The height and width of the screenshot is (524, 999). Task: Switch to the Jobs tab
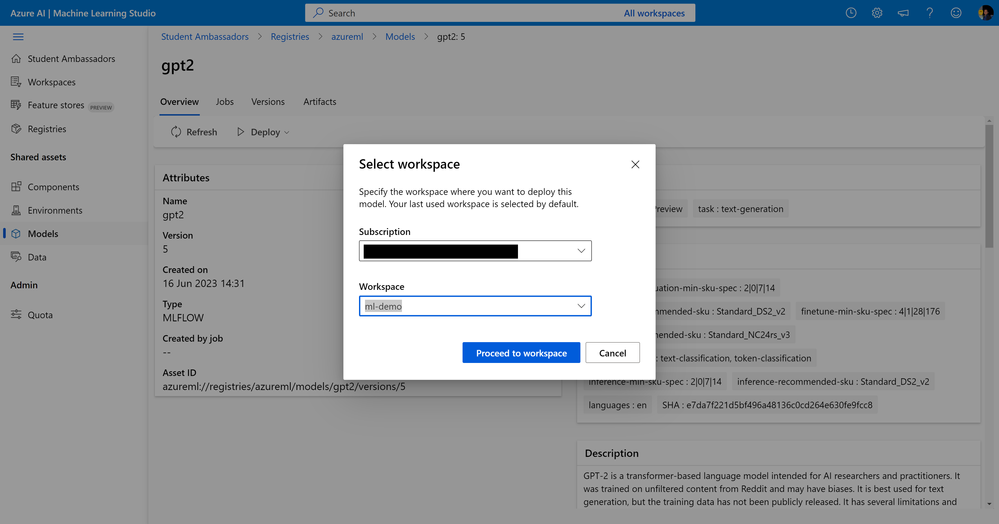224,102
